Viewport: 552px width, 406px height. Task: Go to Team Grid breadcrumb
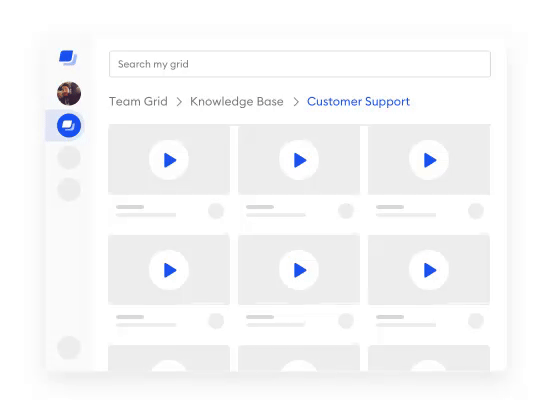pyautogui.click(x=138, y=101)
